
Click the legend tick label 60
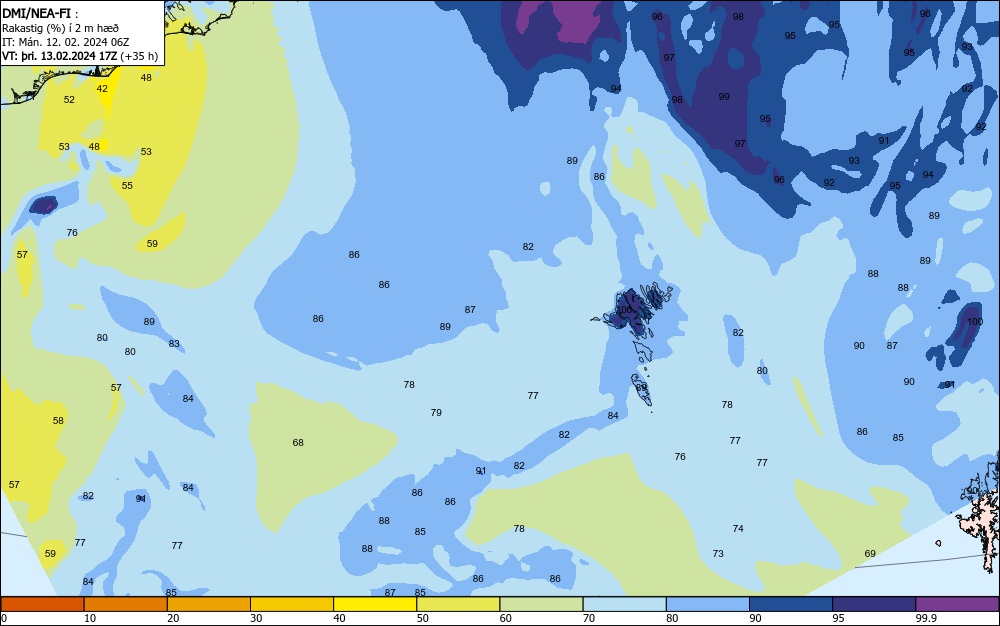(506, 618)
